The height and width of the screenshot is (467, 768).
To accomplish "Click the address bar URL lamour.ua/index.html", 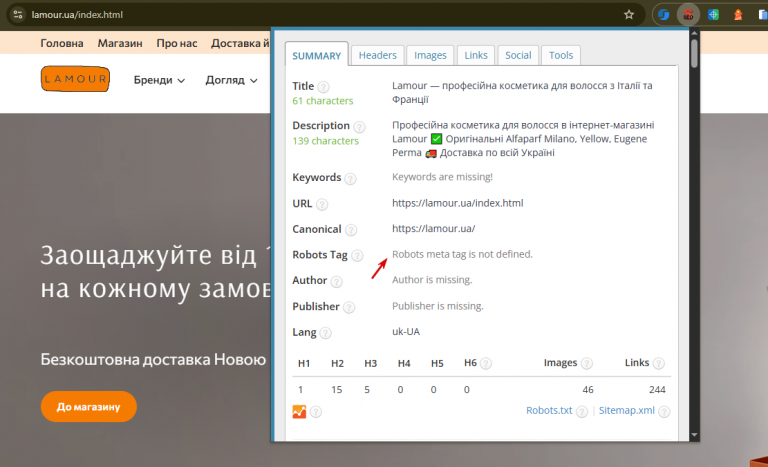I will click(x=77, y=15).
